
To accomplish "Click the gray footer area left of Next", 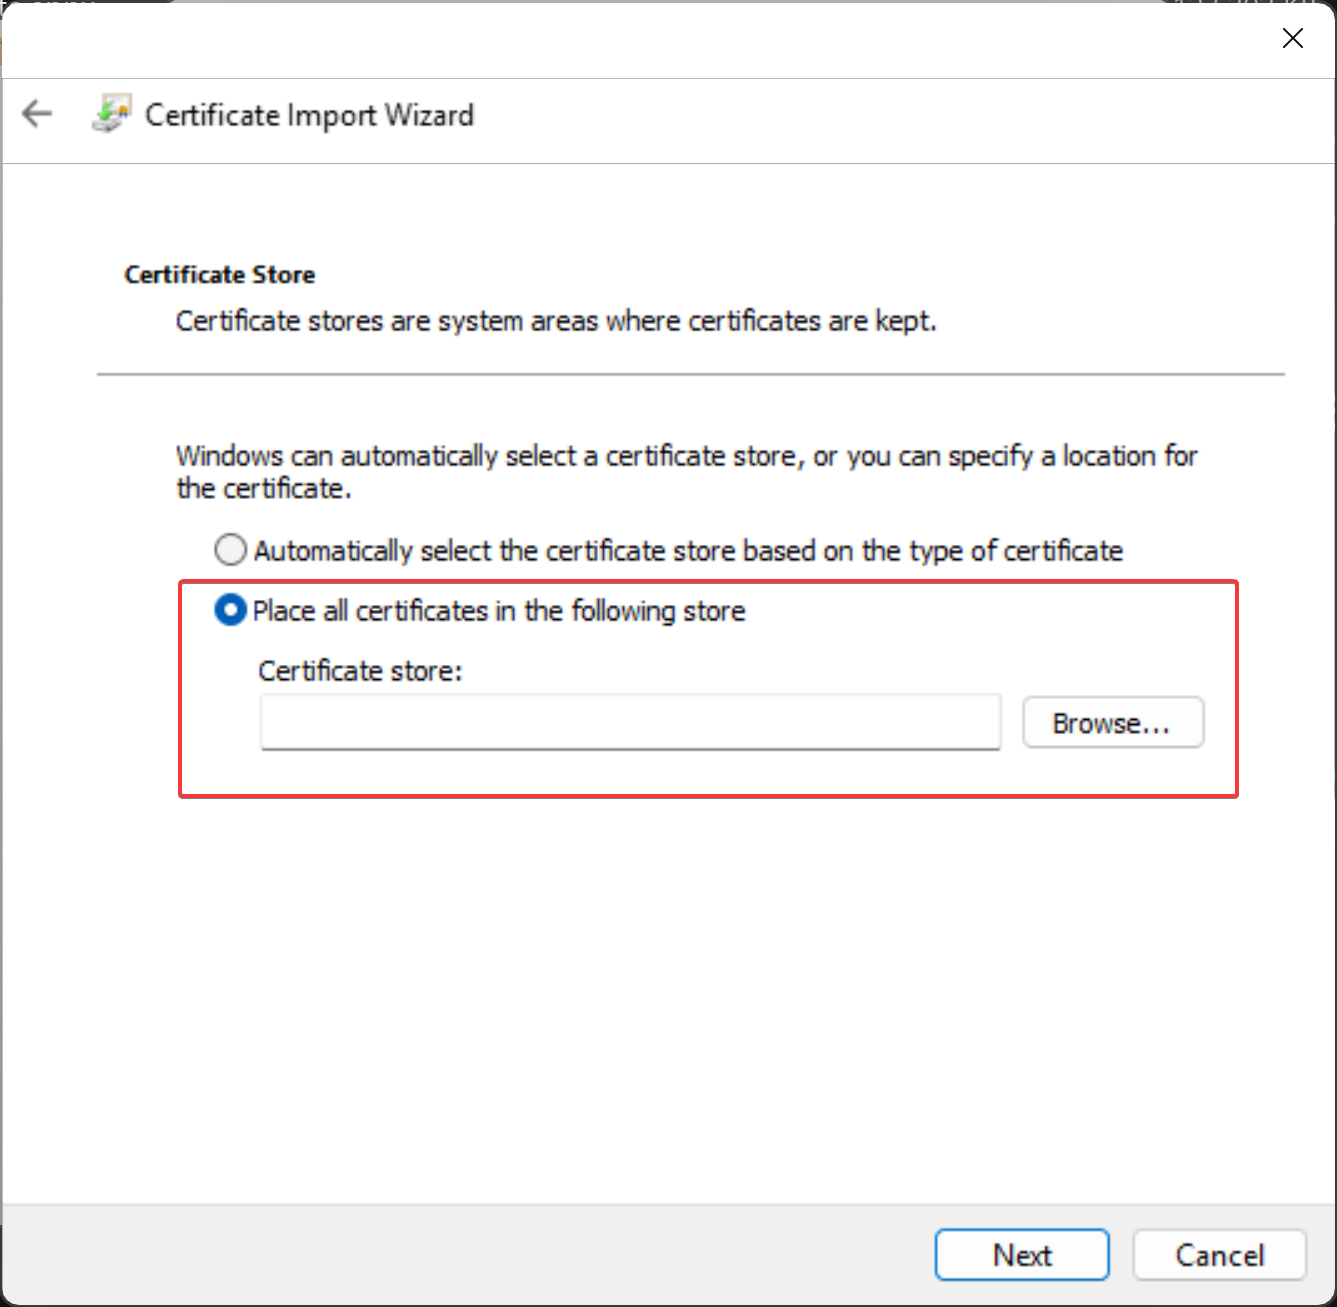I will [460, 1255].
